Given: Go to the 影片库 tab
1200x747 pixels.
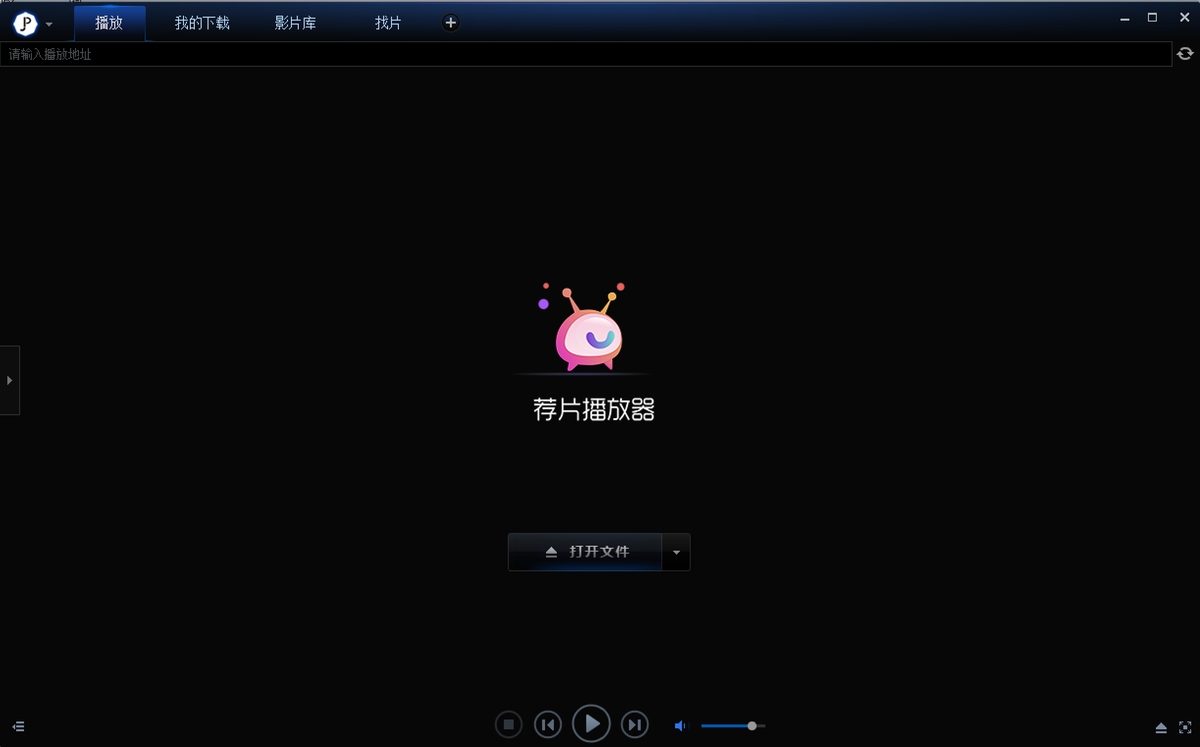Looking at the screenshot, I should tap(295, 23).
